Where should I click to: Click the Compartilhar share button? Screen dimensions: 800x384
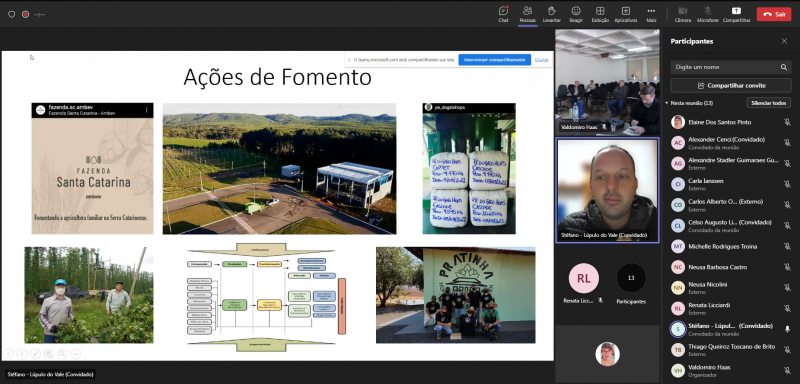pyautogui.click(x=736, y=14)
